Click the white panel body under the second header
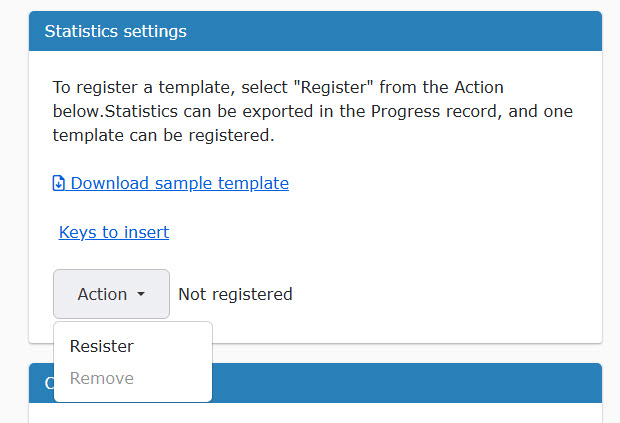The height and width of the screenshot is (423, 620). pyautogui.click(x=316, y=413)
